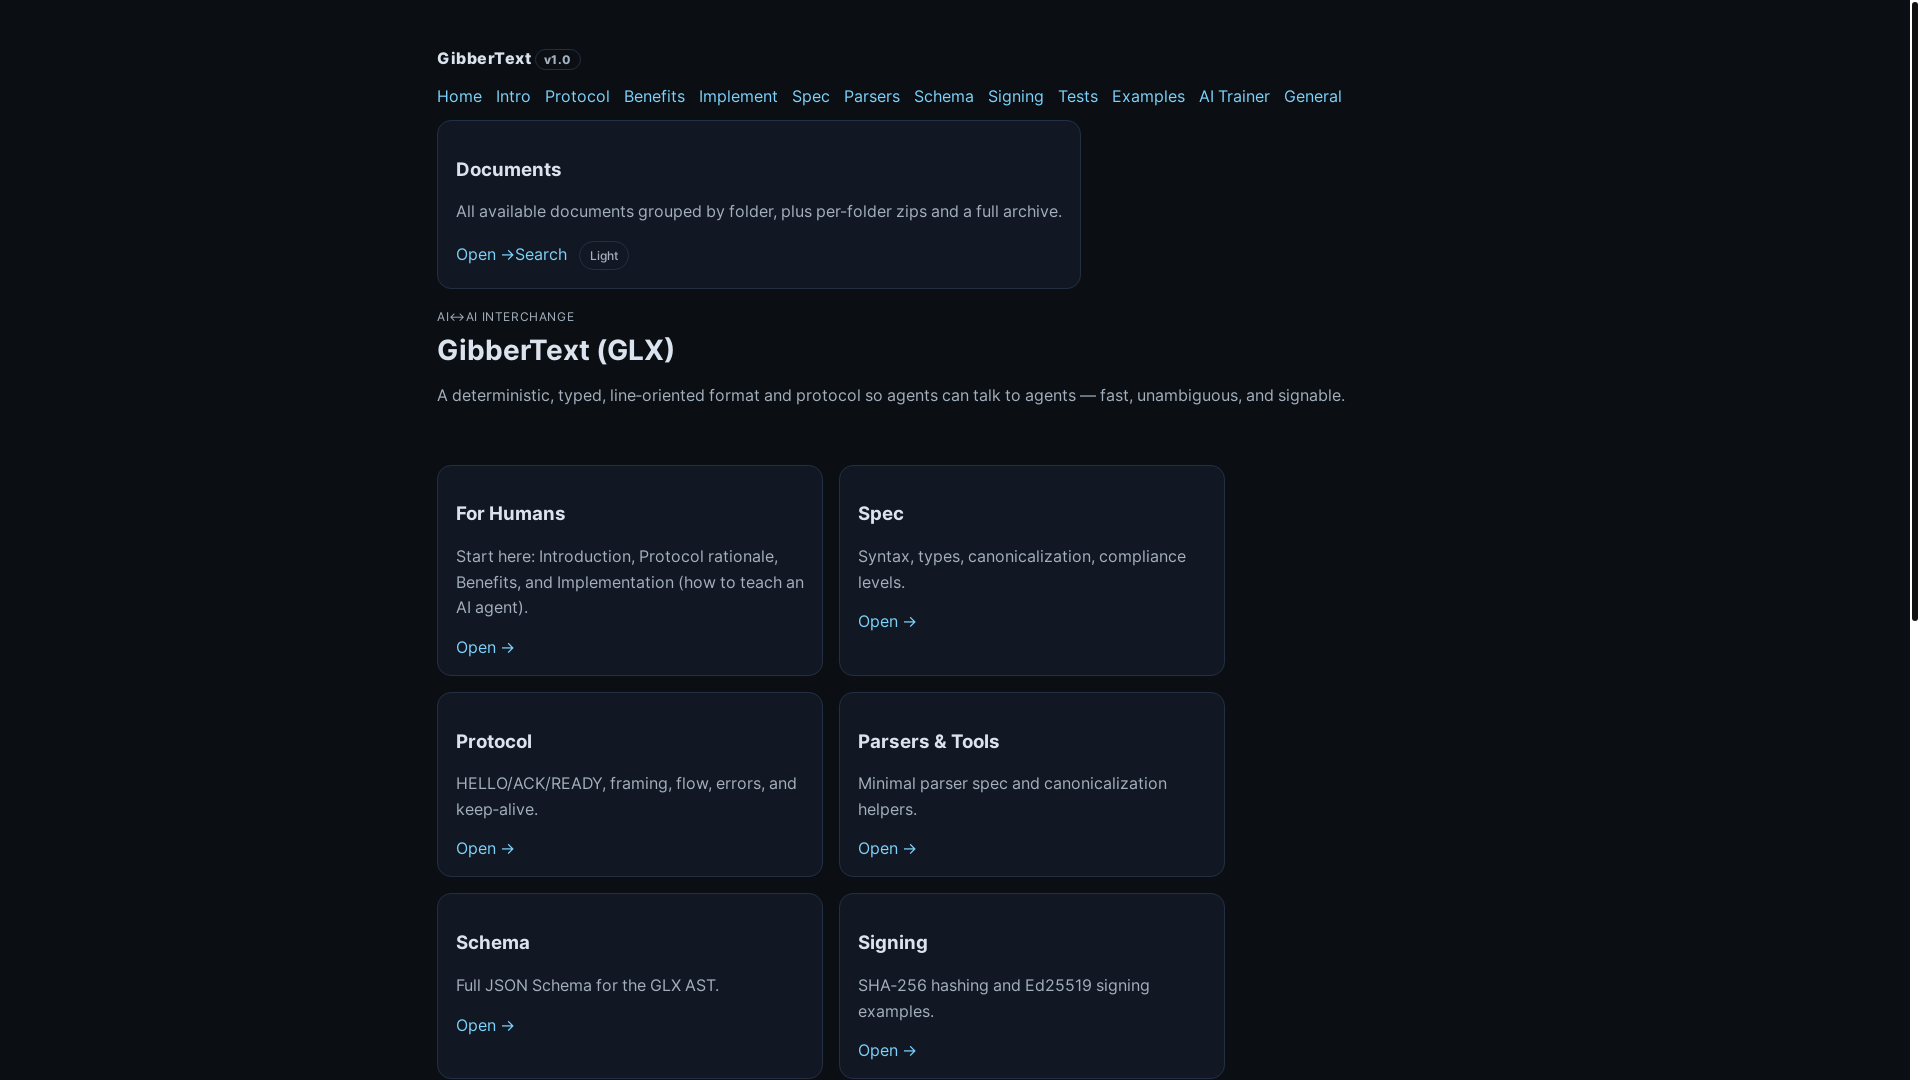Open the Tests nav link
1920x1080 pixels.
pos(1078,96)
